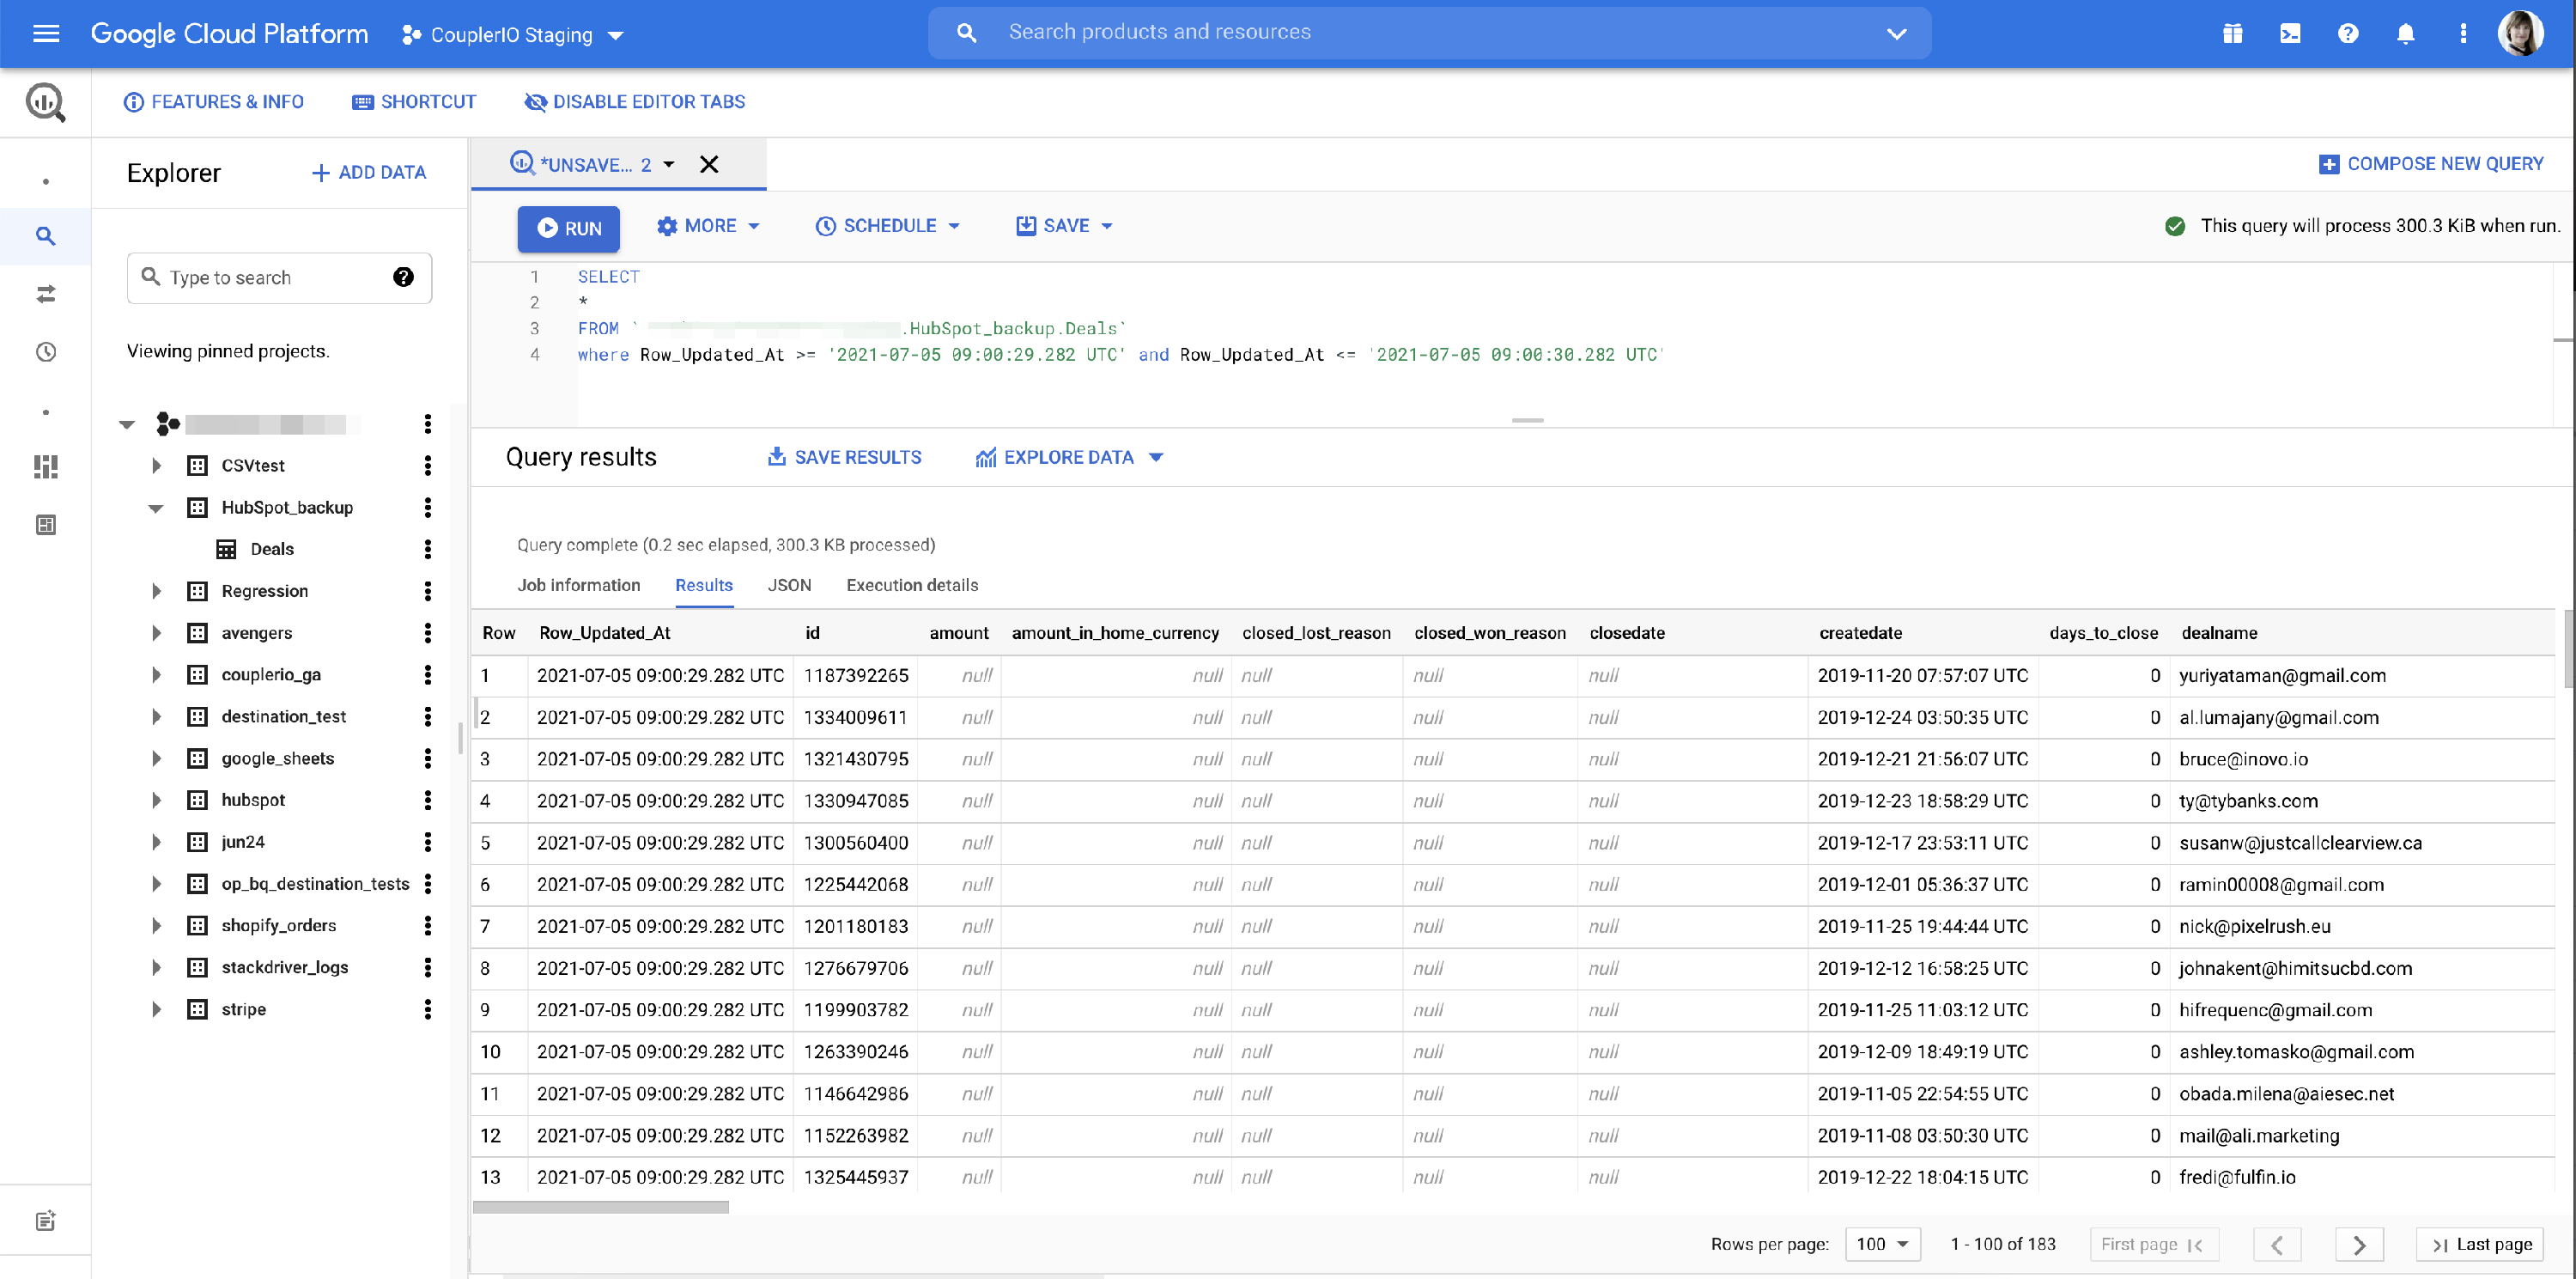Image resolution: width=2576 pixels, height=1279 pixels.
Task: Open FEATURES & INFO
Action: click(214, 102)
